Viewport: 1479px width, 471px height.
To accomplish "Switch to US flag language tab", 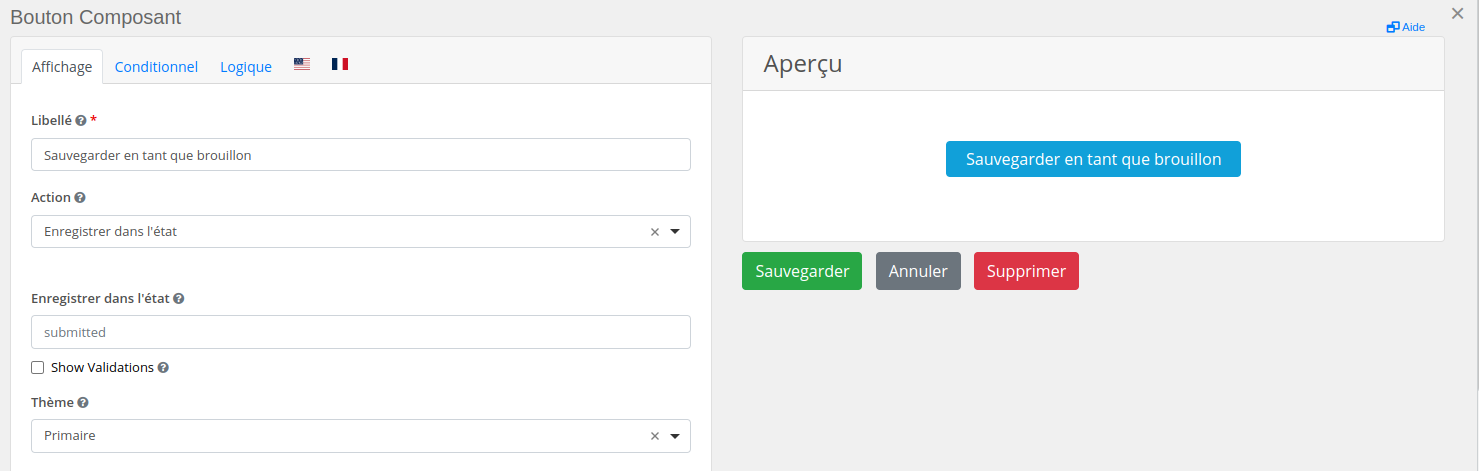I will [302, 64].
